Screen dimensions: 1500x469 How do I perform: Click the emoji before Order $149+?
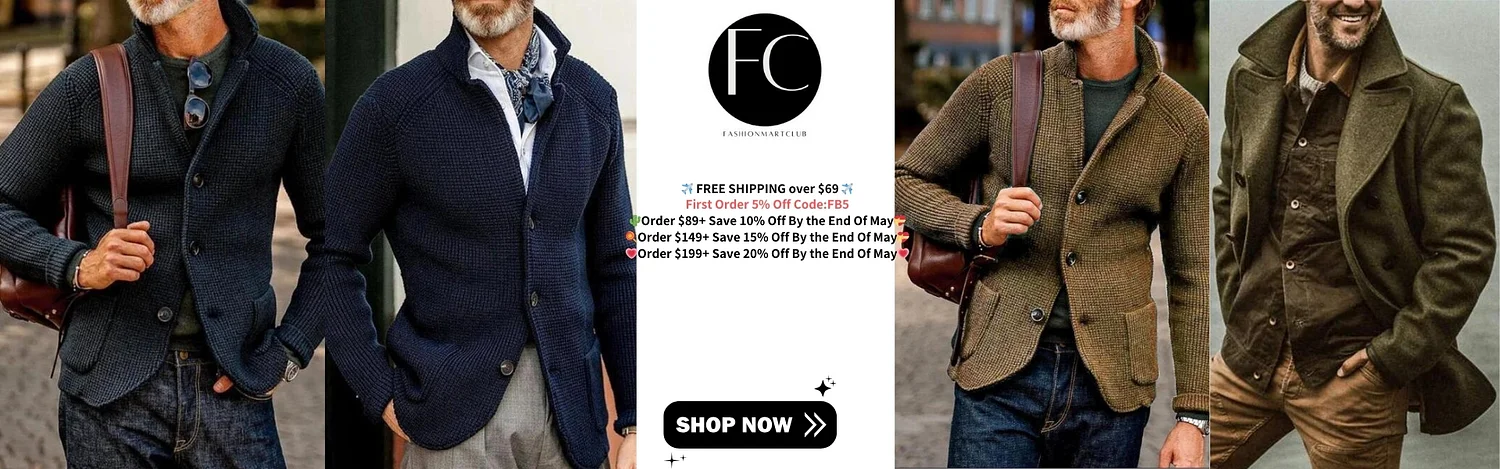point(631,237)
